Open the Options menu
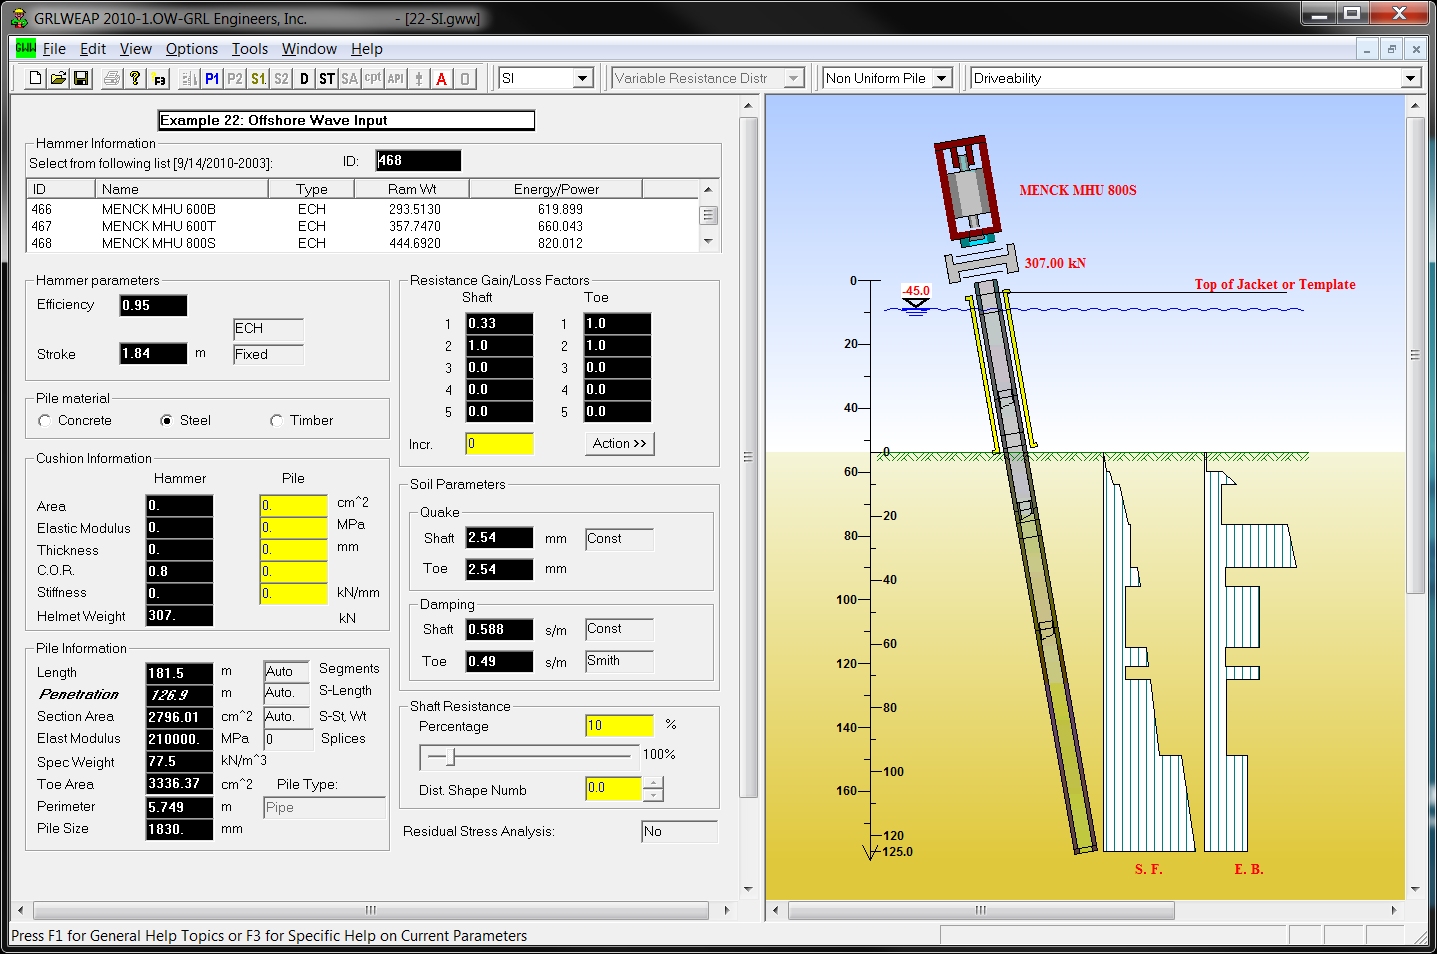Image resolution: width=1437 pixels, height=954 pixels. 192,48
